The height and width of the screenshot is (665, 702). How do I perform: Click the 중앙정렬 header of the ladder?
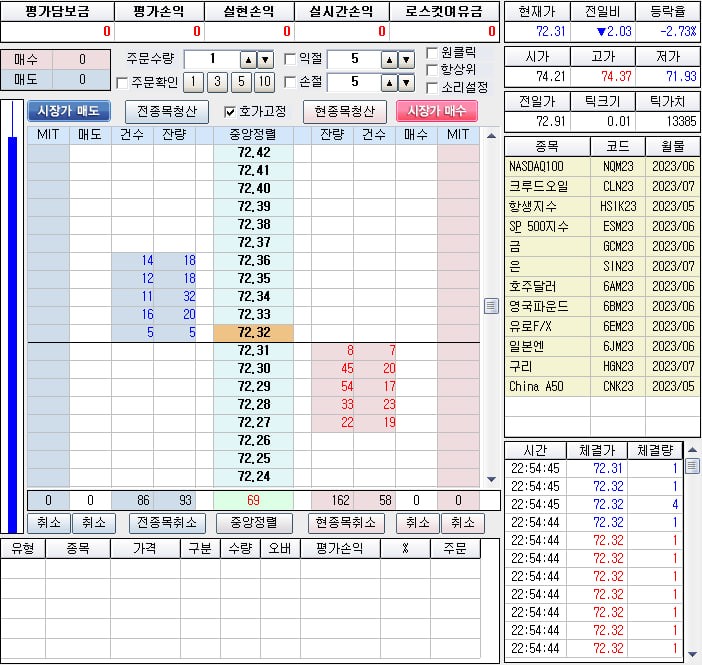[x=253, y=135]
